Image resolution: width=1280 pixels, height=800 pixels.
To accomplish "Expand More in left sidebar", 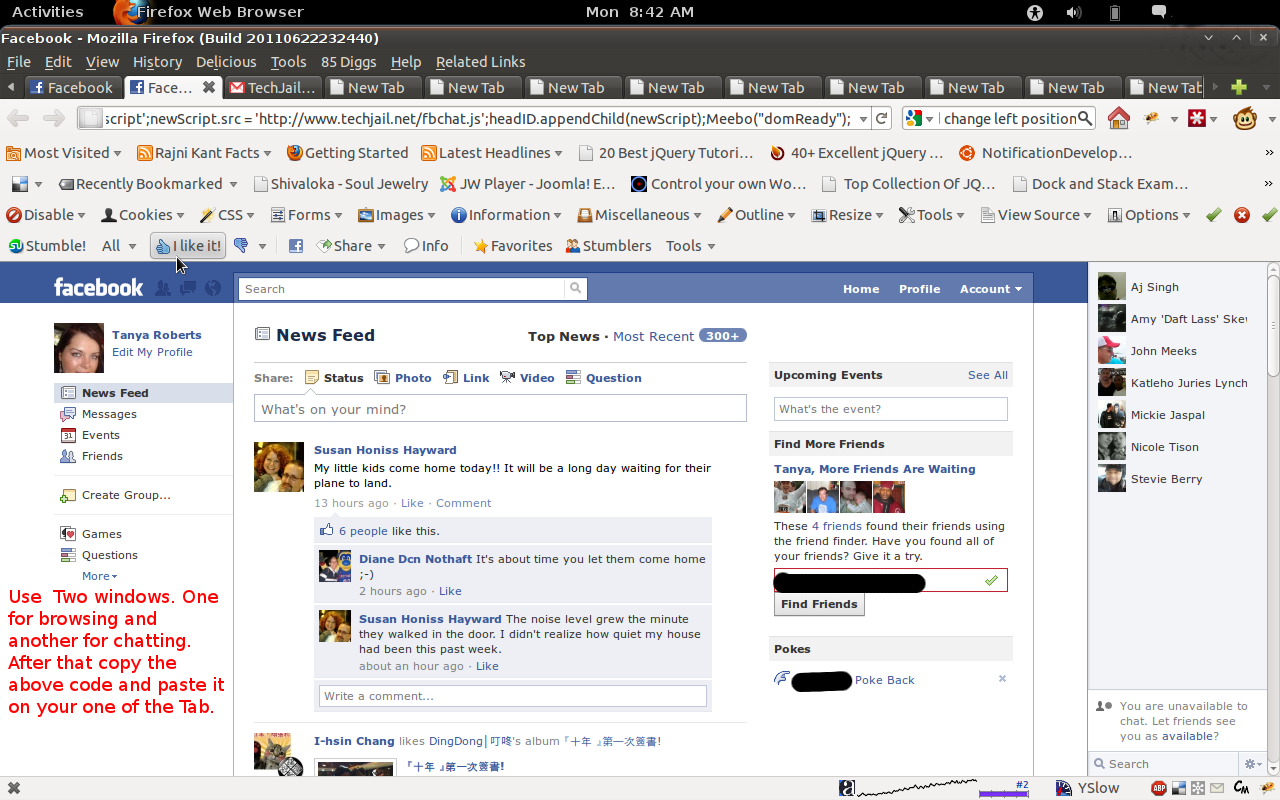I will point(100,576).
